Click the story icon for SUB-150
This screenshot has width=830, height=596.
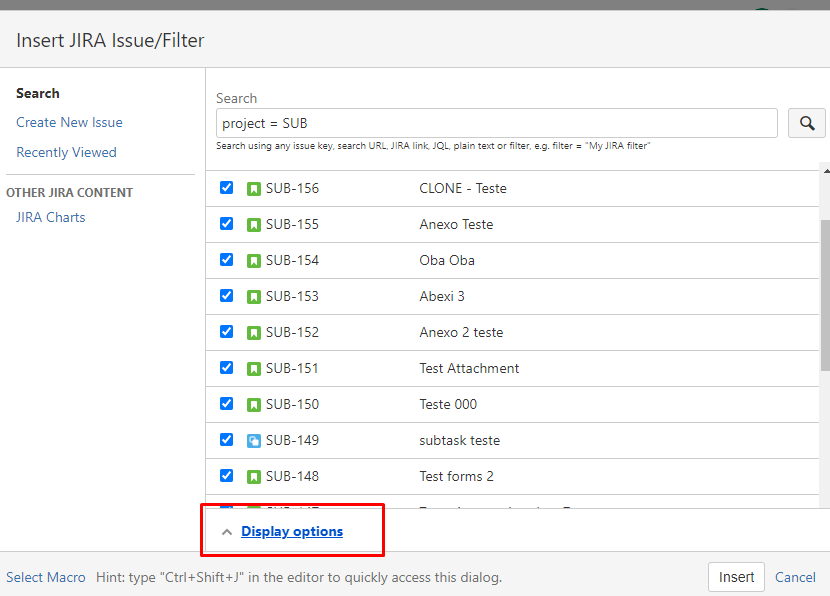[x=254, y=405]
